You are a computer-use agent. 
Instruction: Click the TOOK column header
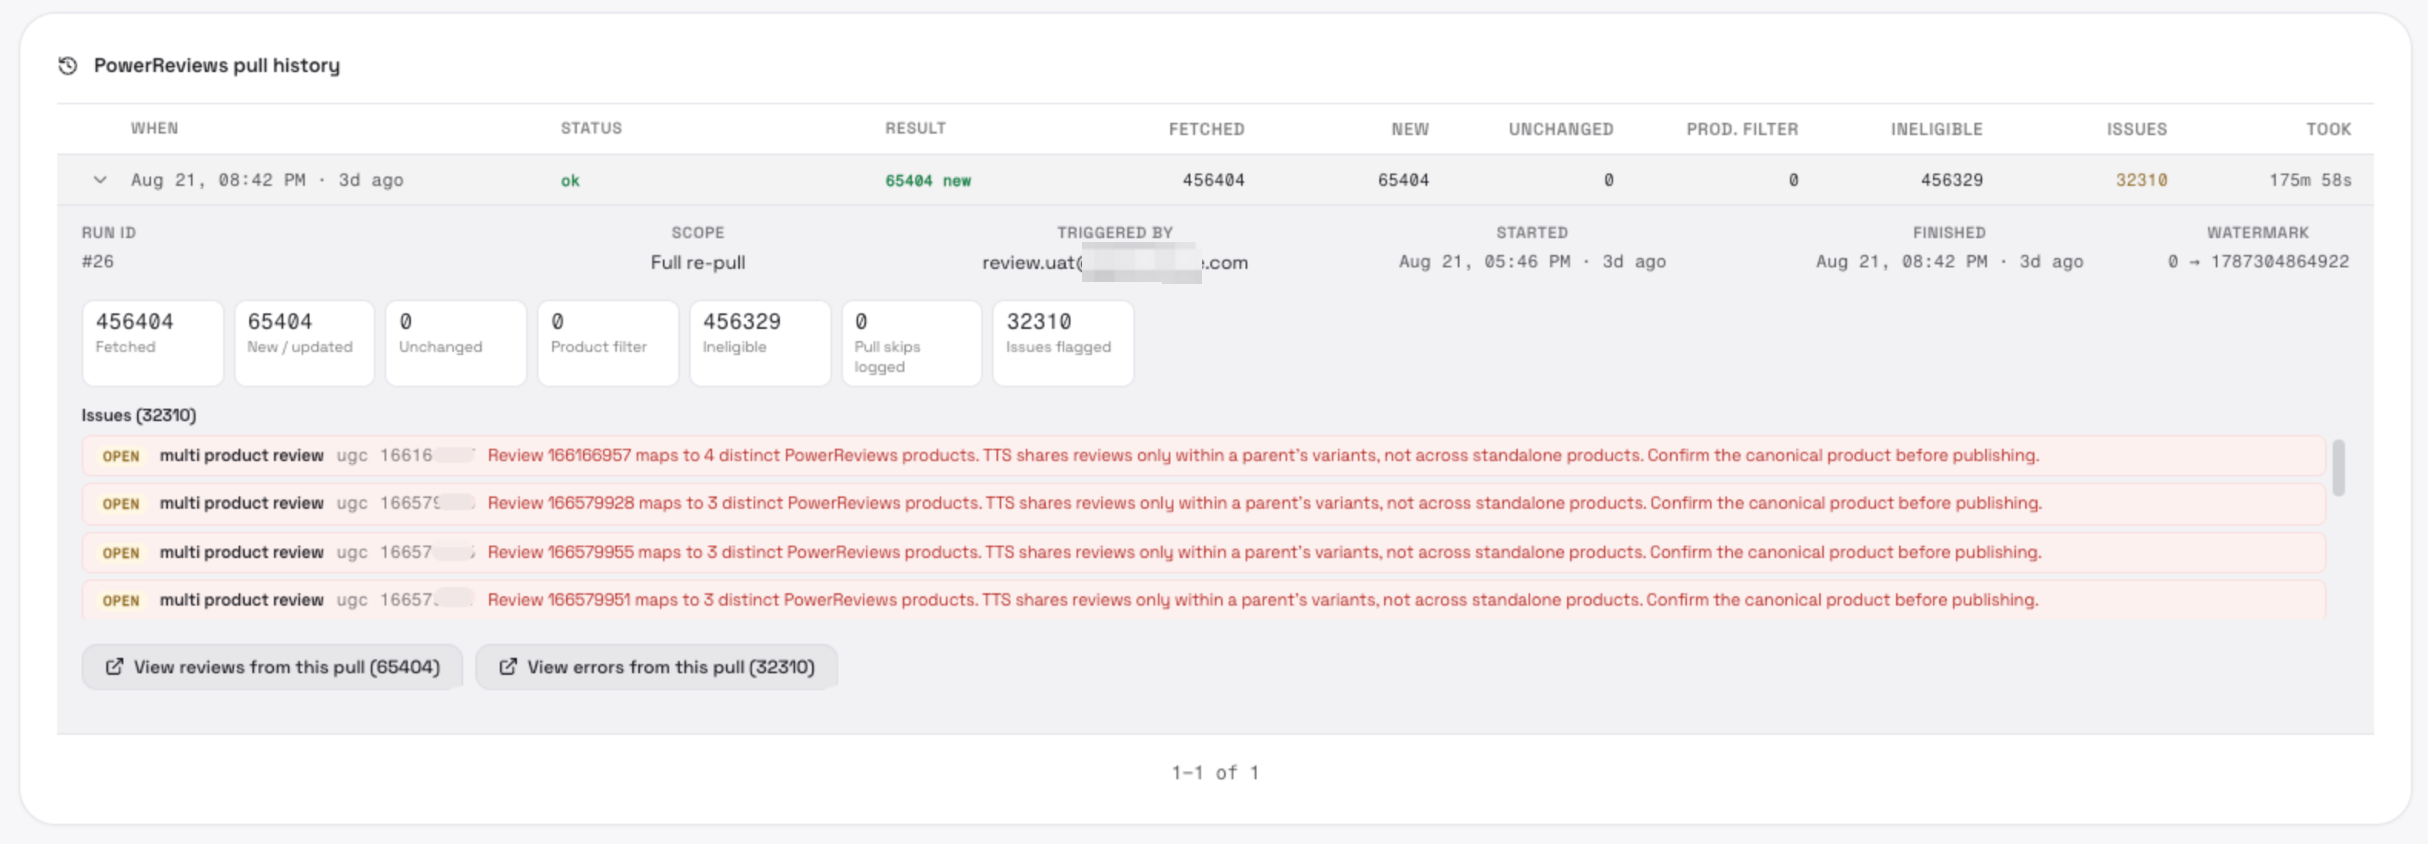coord(2329,129)
